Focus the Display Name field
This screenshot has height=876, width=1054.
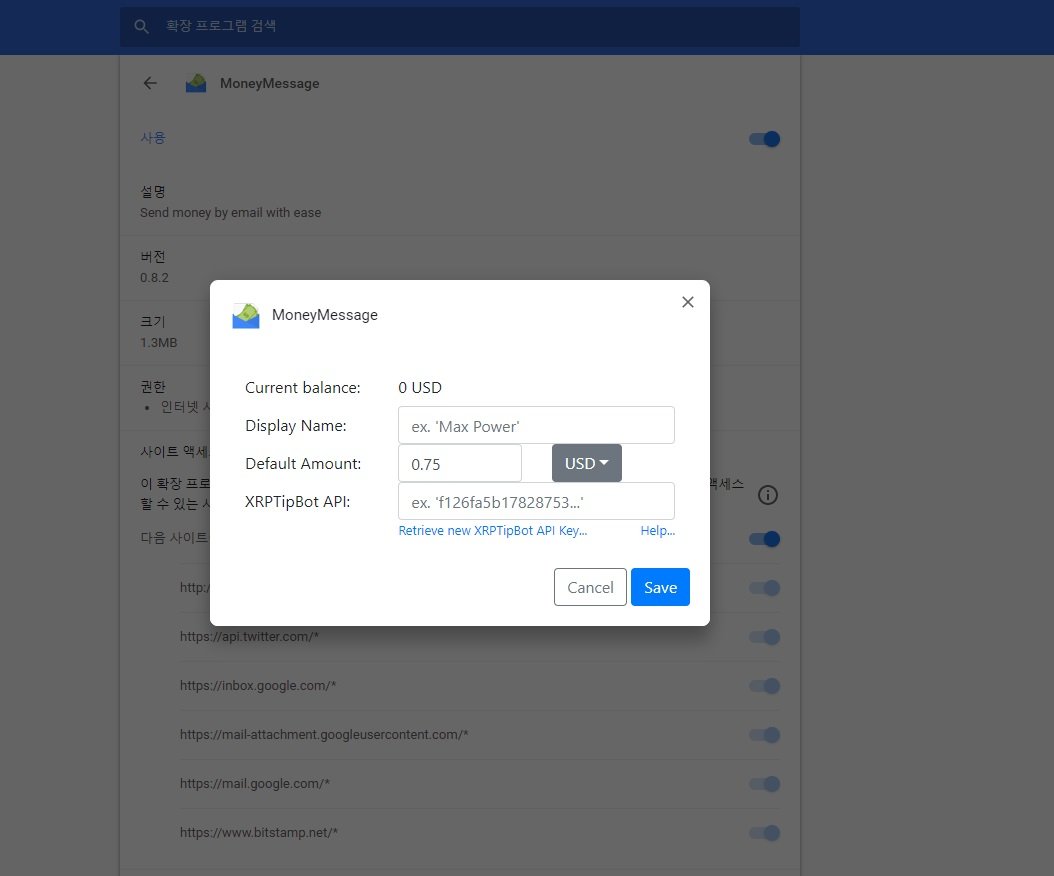point(536,425)
